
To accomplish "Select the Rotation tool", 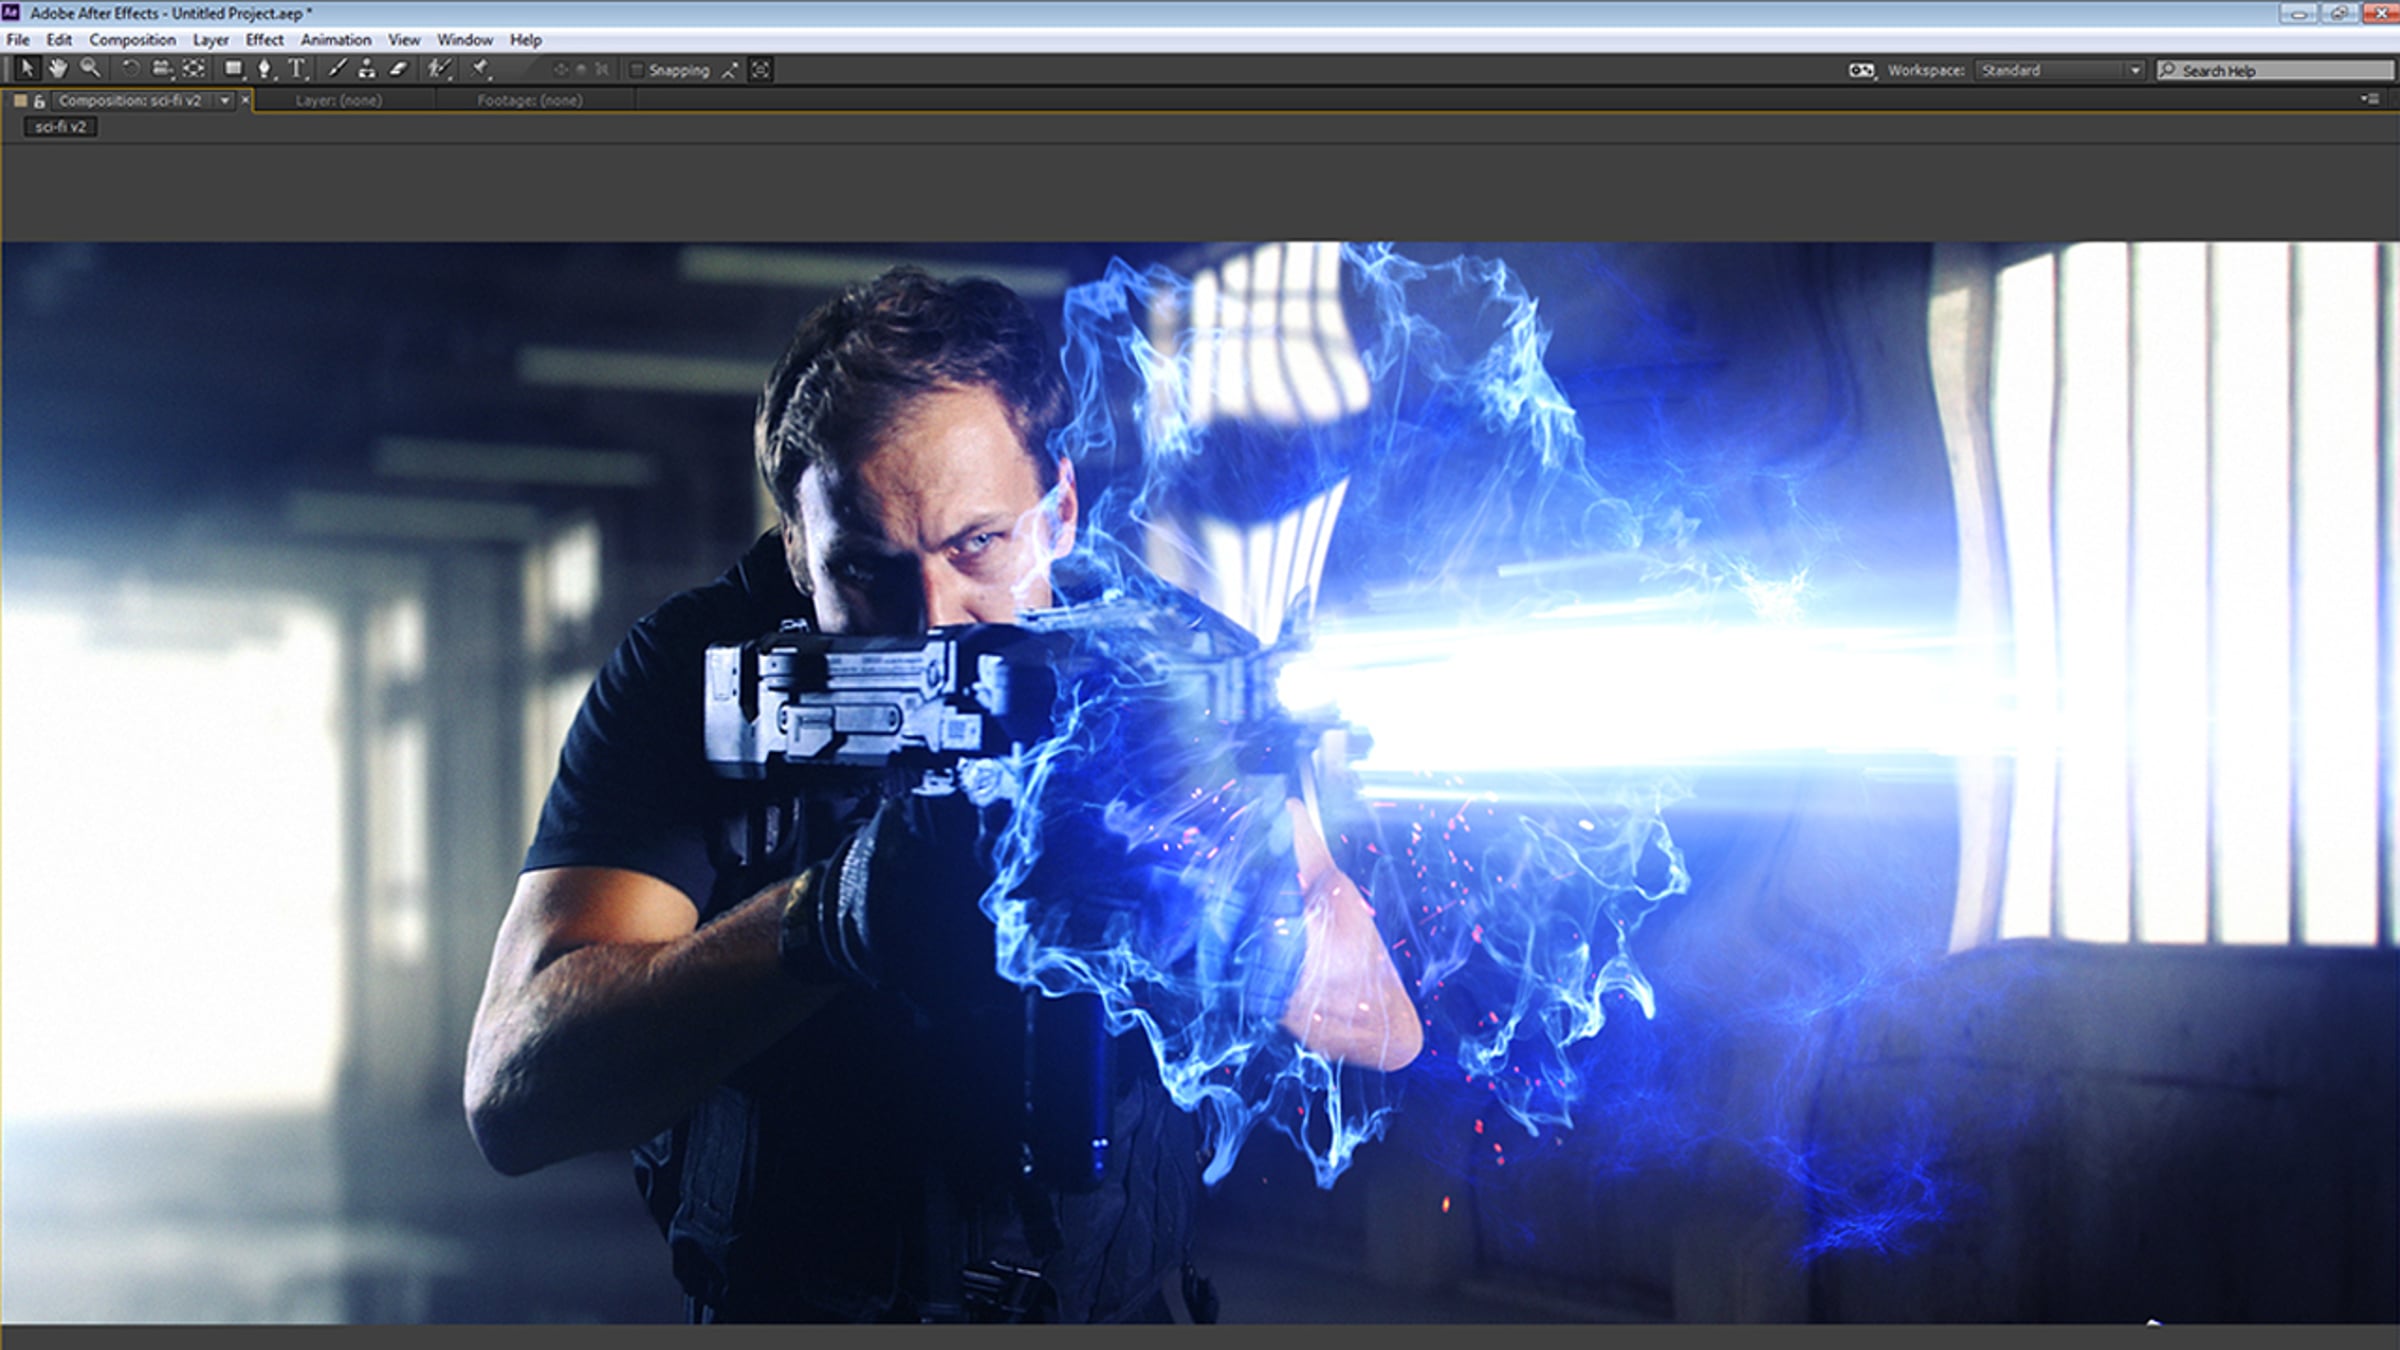I will 130,69.
